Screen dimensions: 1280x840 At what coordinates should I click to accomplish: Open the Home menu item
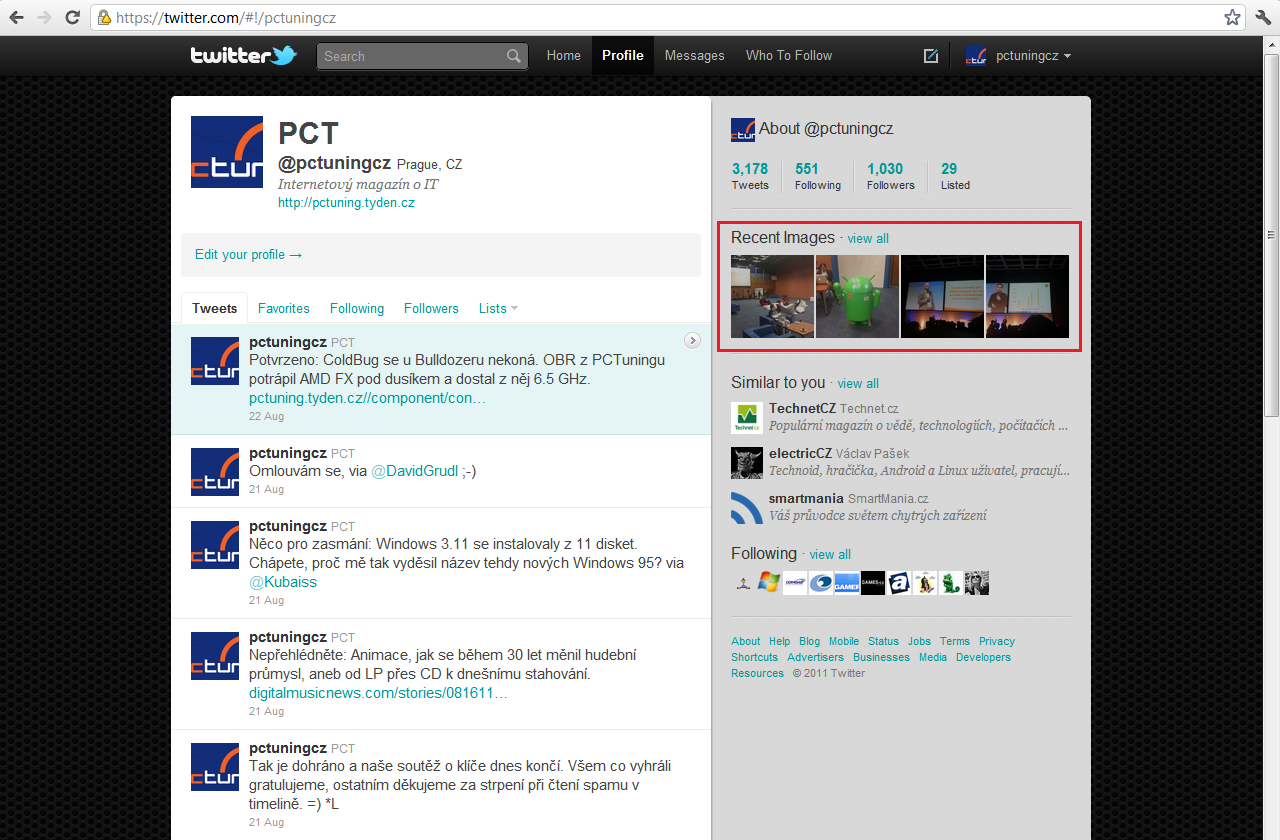click(x=563, y=56)
